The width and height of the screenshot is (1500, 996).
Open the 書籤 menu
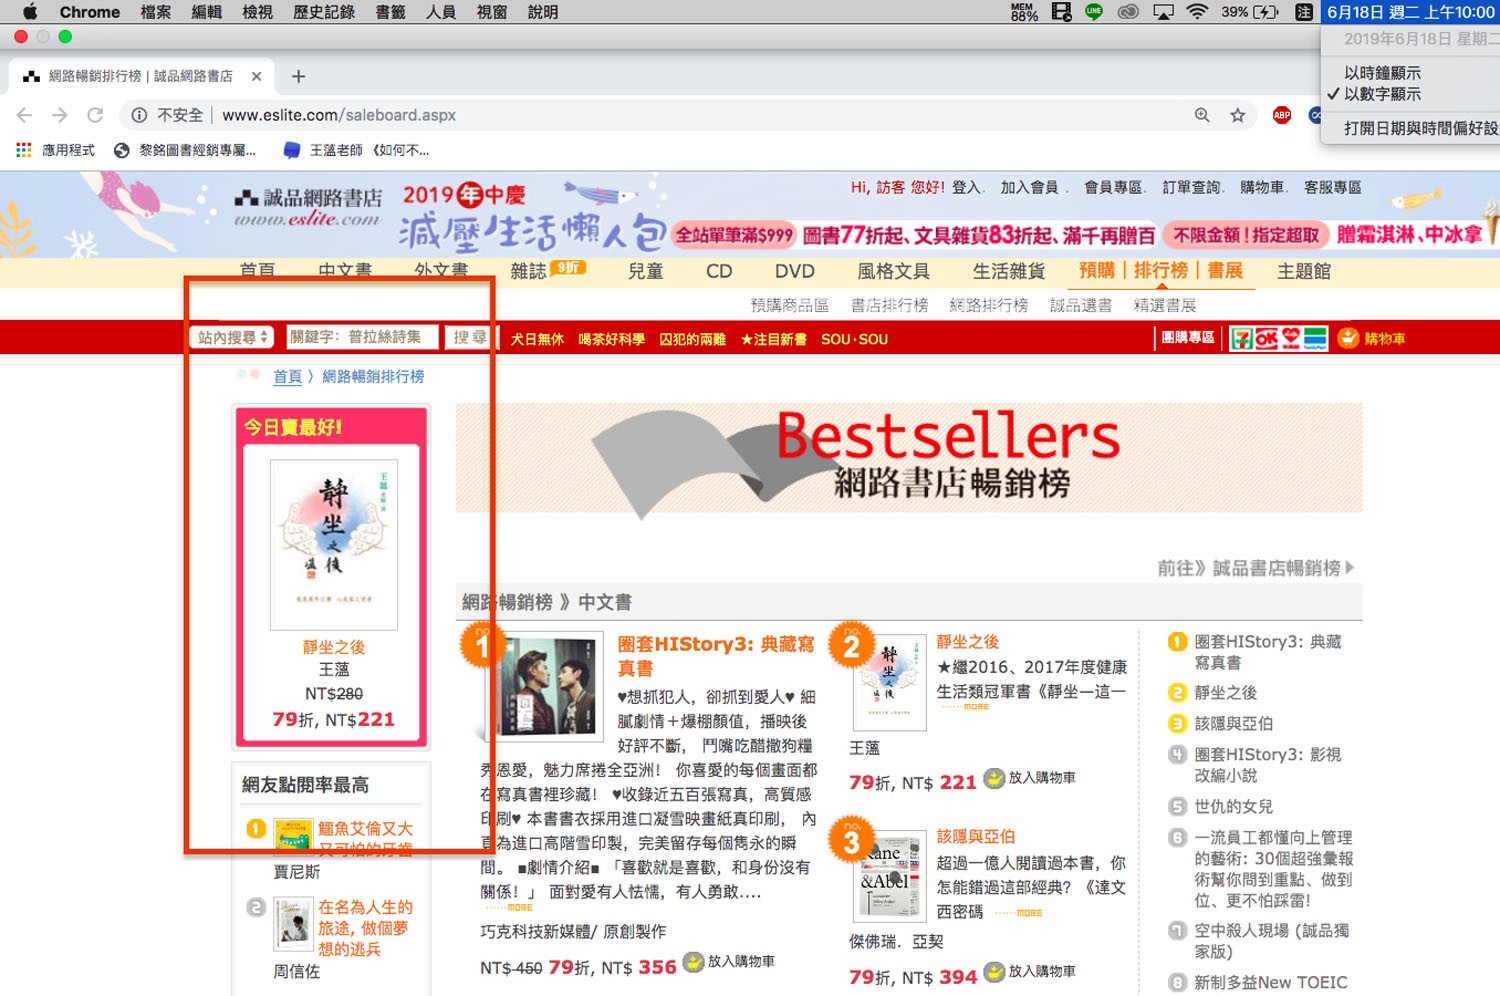pos(391,12)
